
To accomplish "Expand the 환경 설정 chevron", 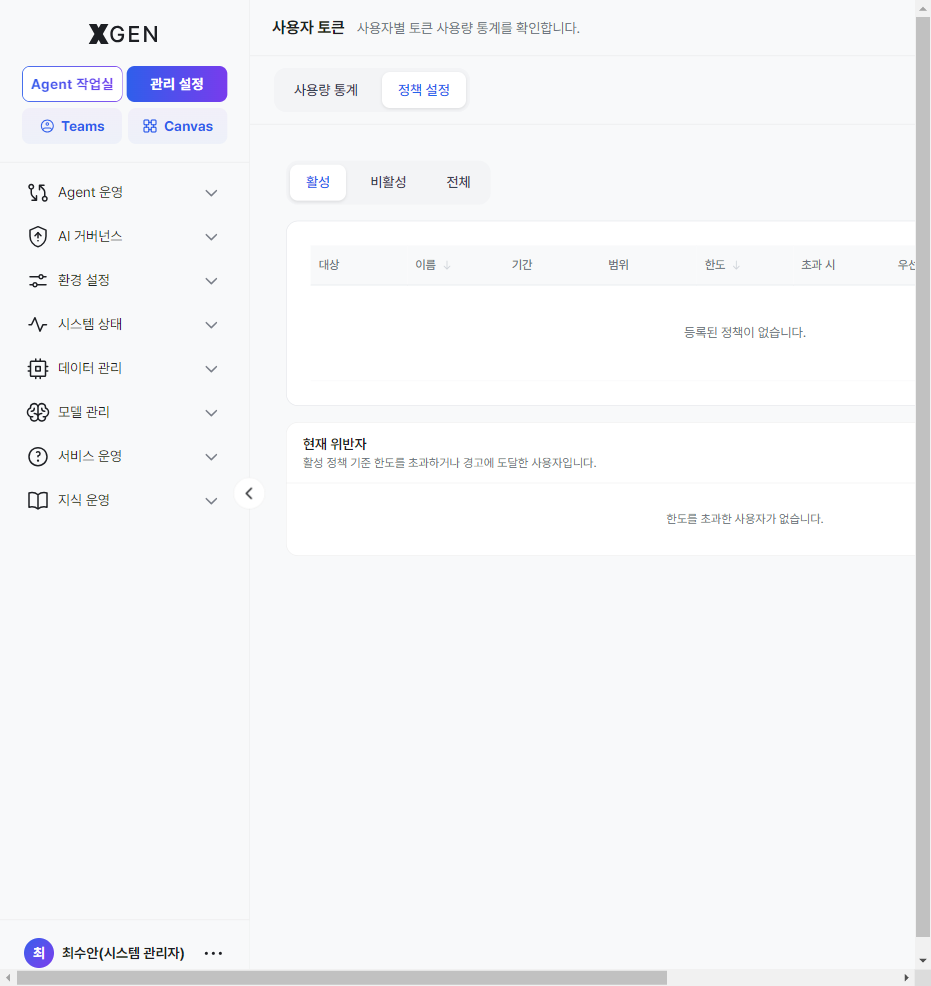I will click(x=211, y=281).
